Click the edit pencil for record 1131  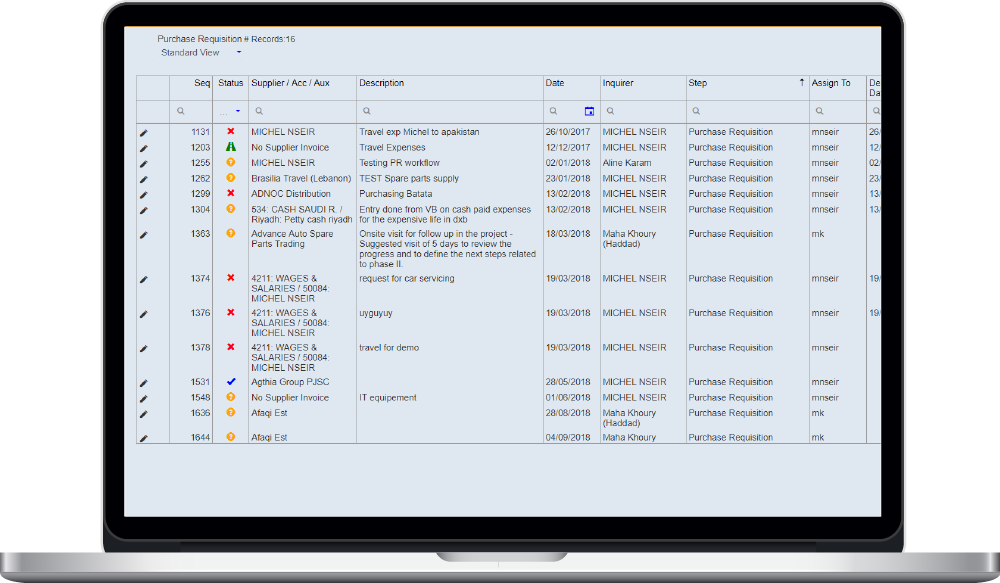tap(143, 132)
